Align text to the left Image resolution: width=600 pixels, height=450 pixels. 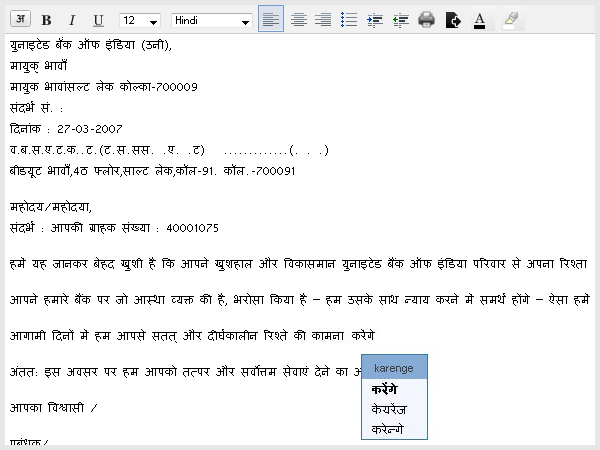(271, 19)
